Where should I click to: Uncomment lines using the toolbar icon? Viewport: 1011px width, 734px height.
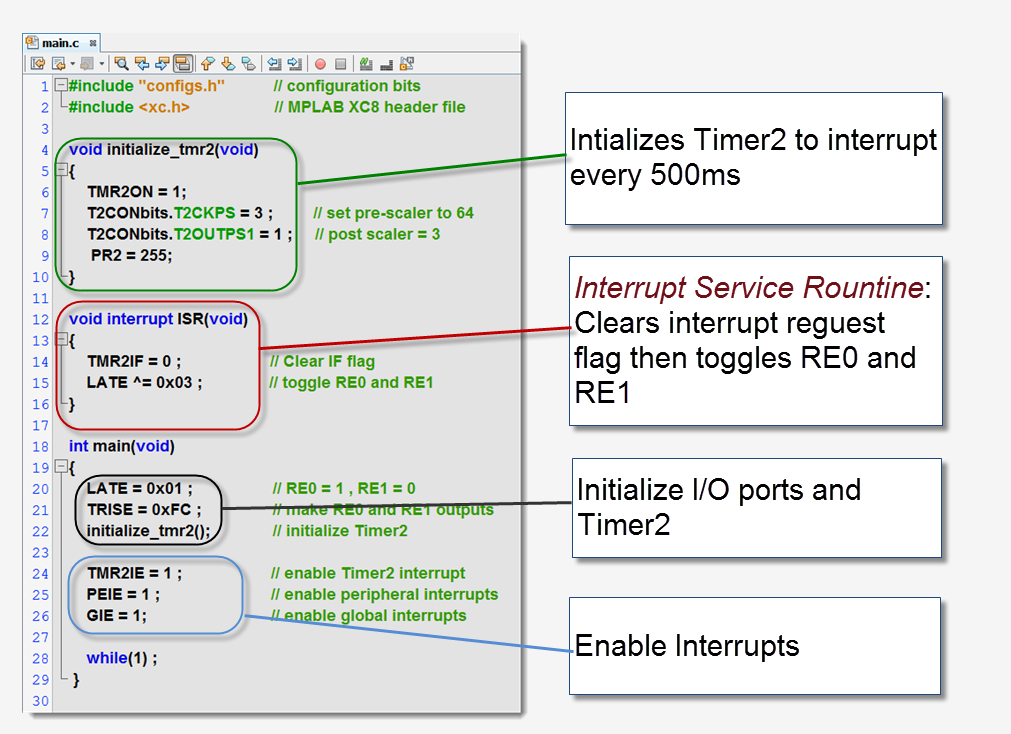coord(385,63)
